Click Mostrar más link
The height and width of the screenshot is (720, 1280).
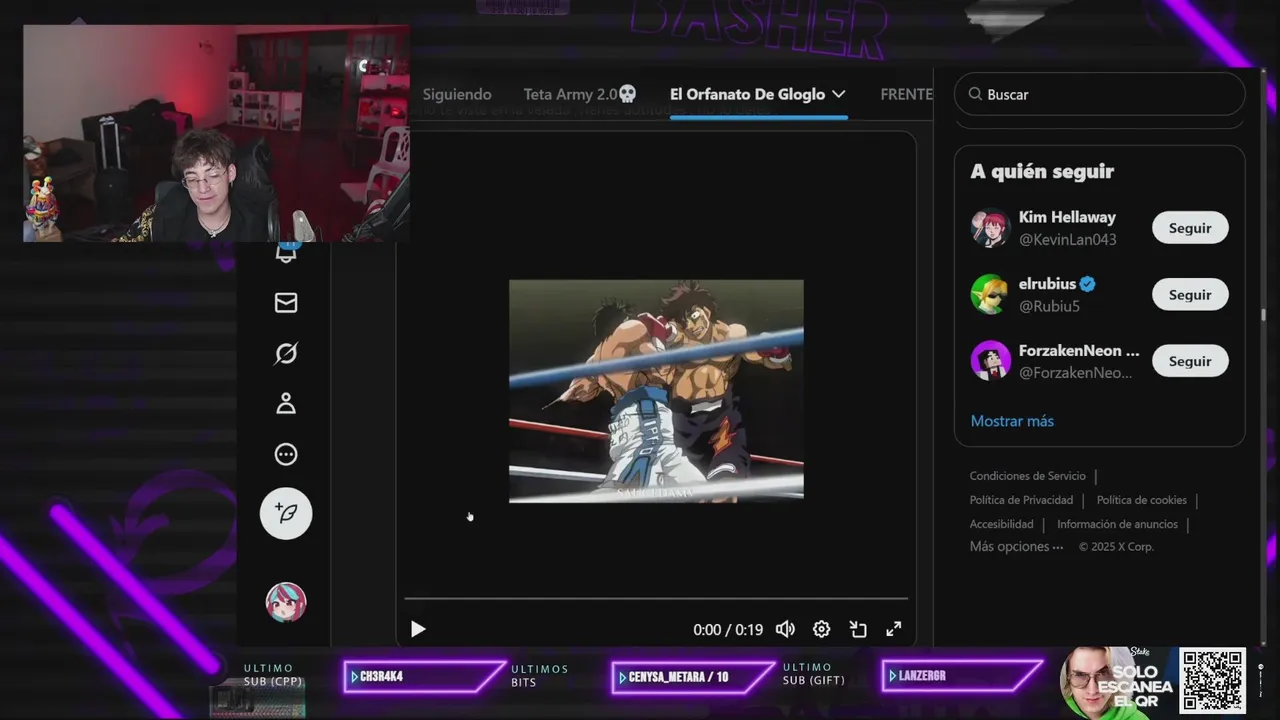click(x=1012, y=421)
